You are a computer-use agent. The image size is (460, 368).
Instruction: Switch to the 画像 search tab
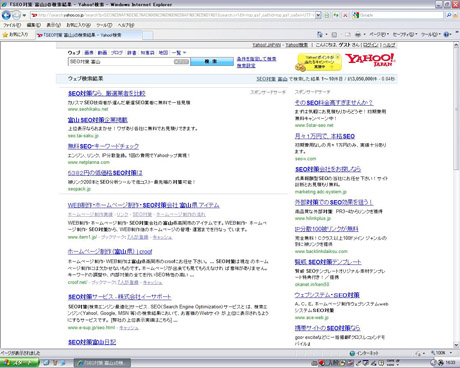coord(89,53)
